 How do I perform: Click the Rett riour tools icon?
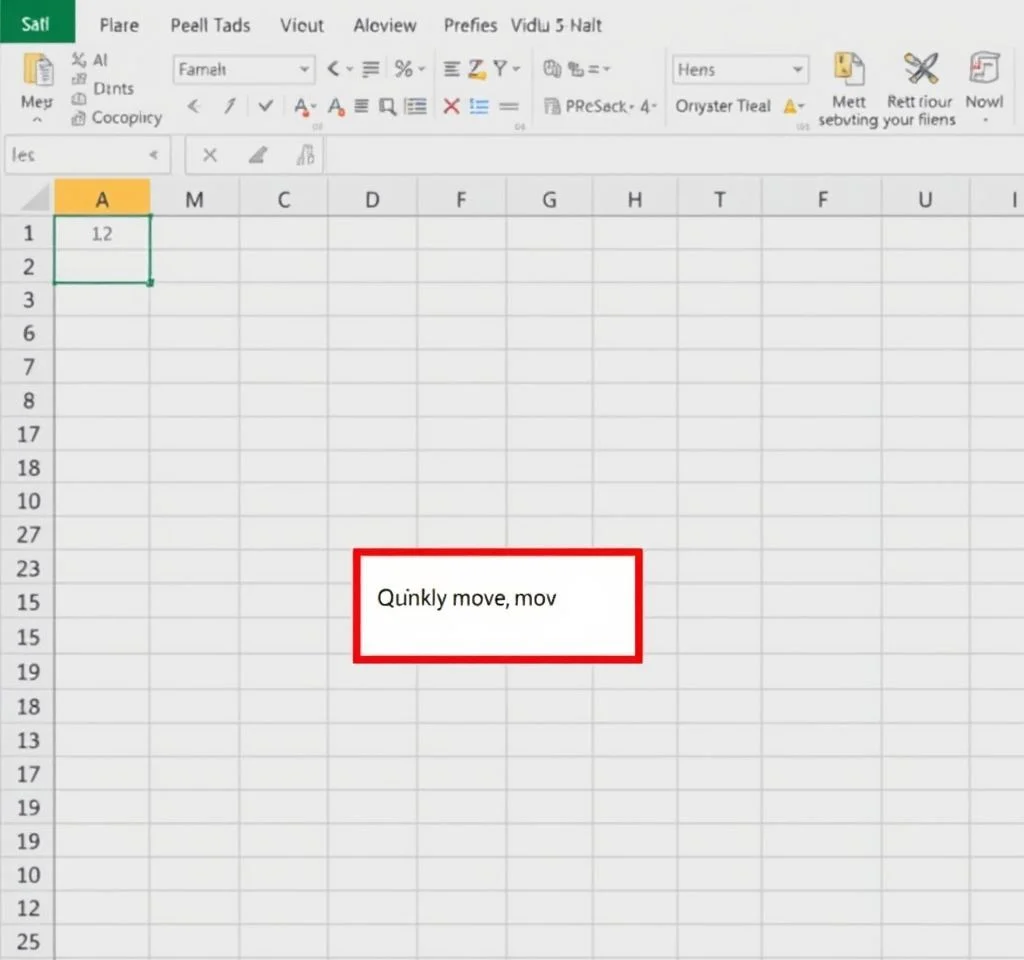point(920,71)
